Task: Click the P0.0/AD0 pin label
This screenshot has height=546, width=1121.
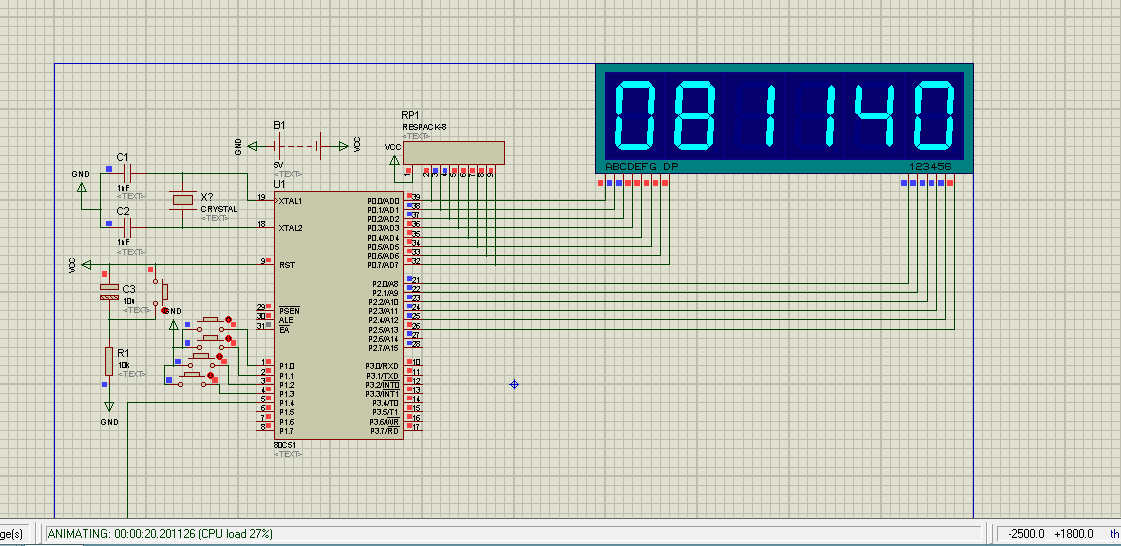Action: pyautogui.click(x=383, y=201)
